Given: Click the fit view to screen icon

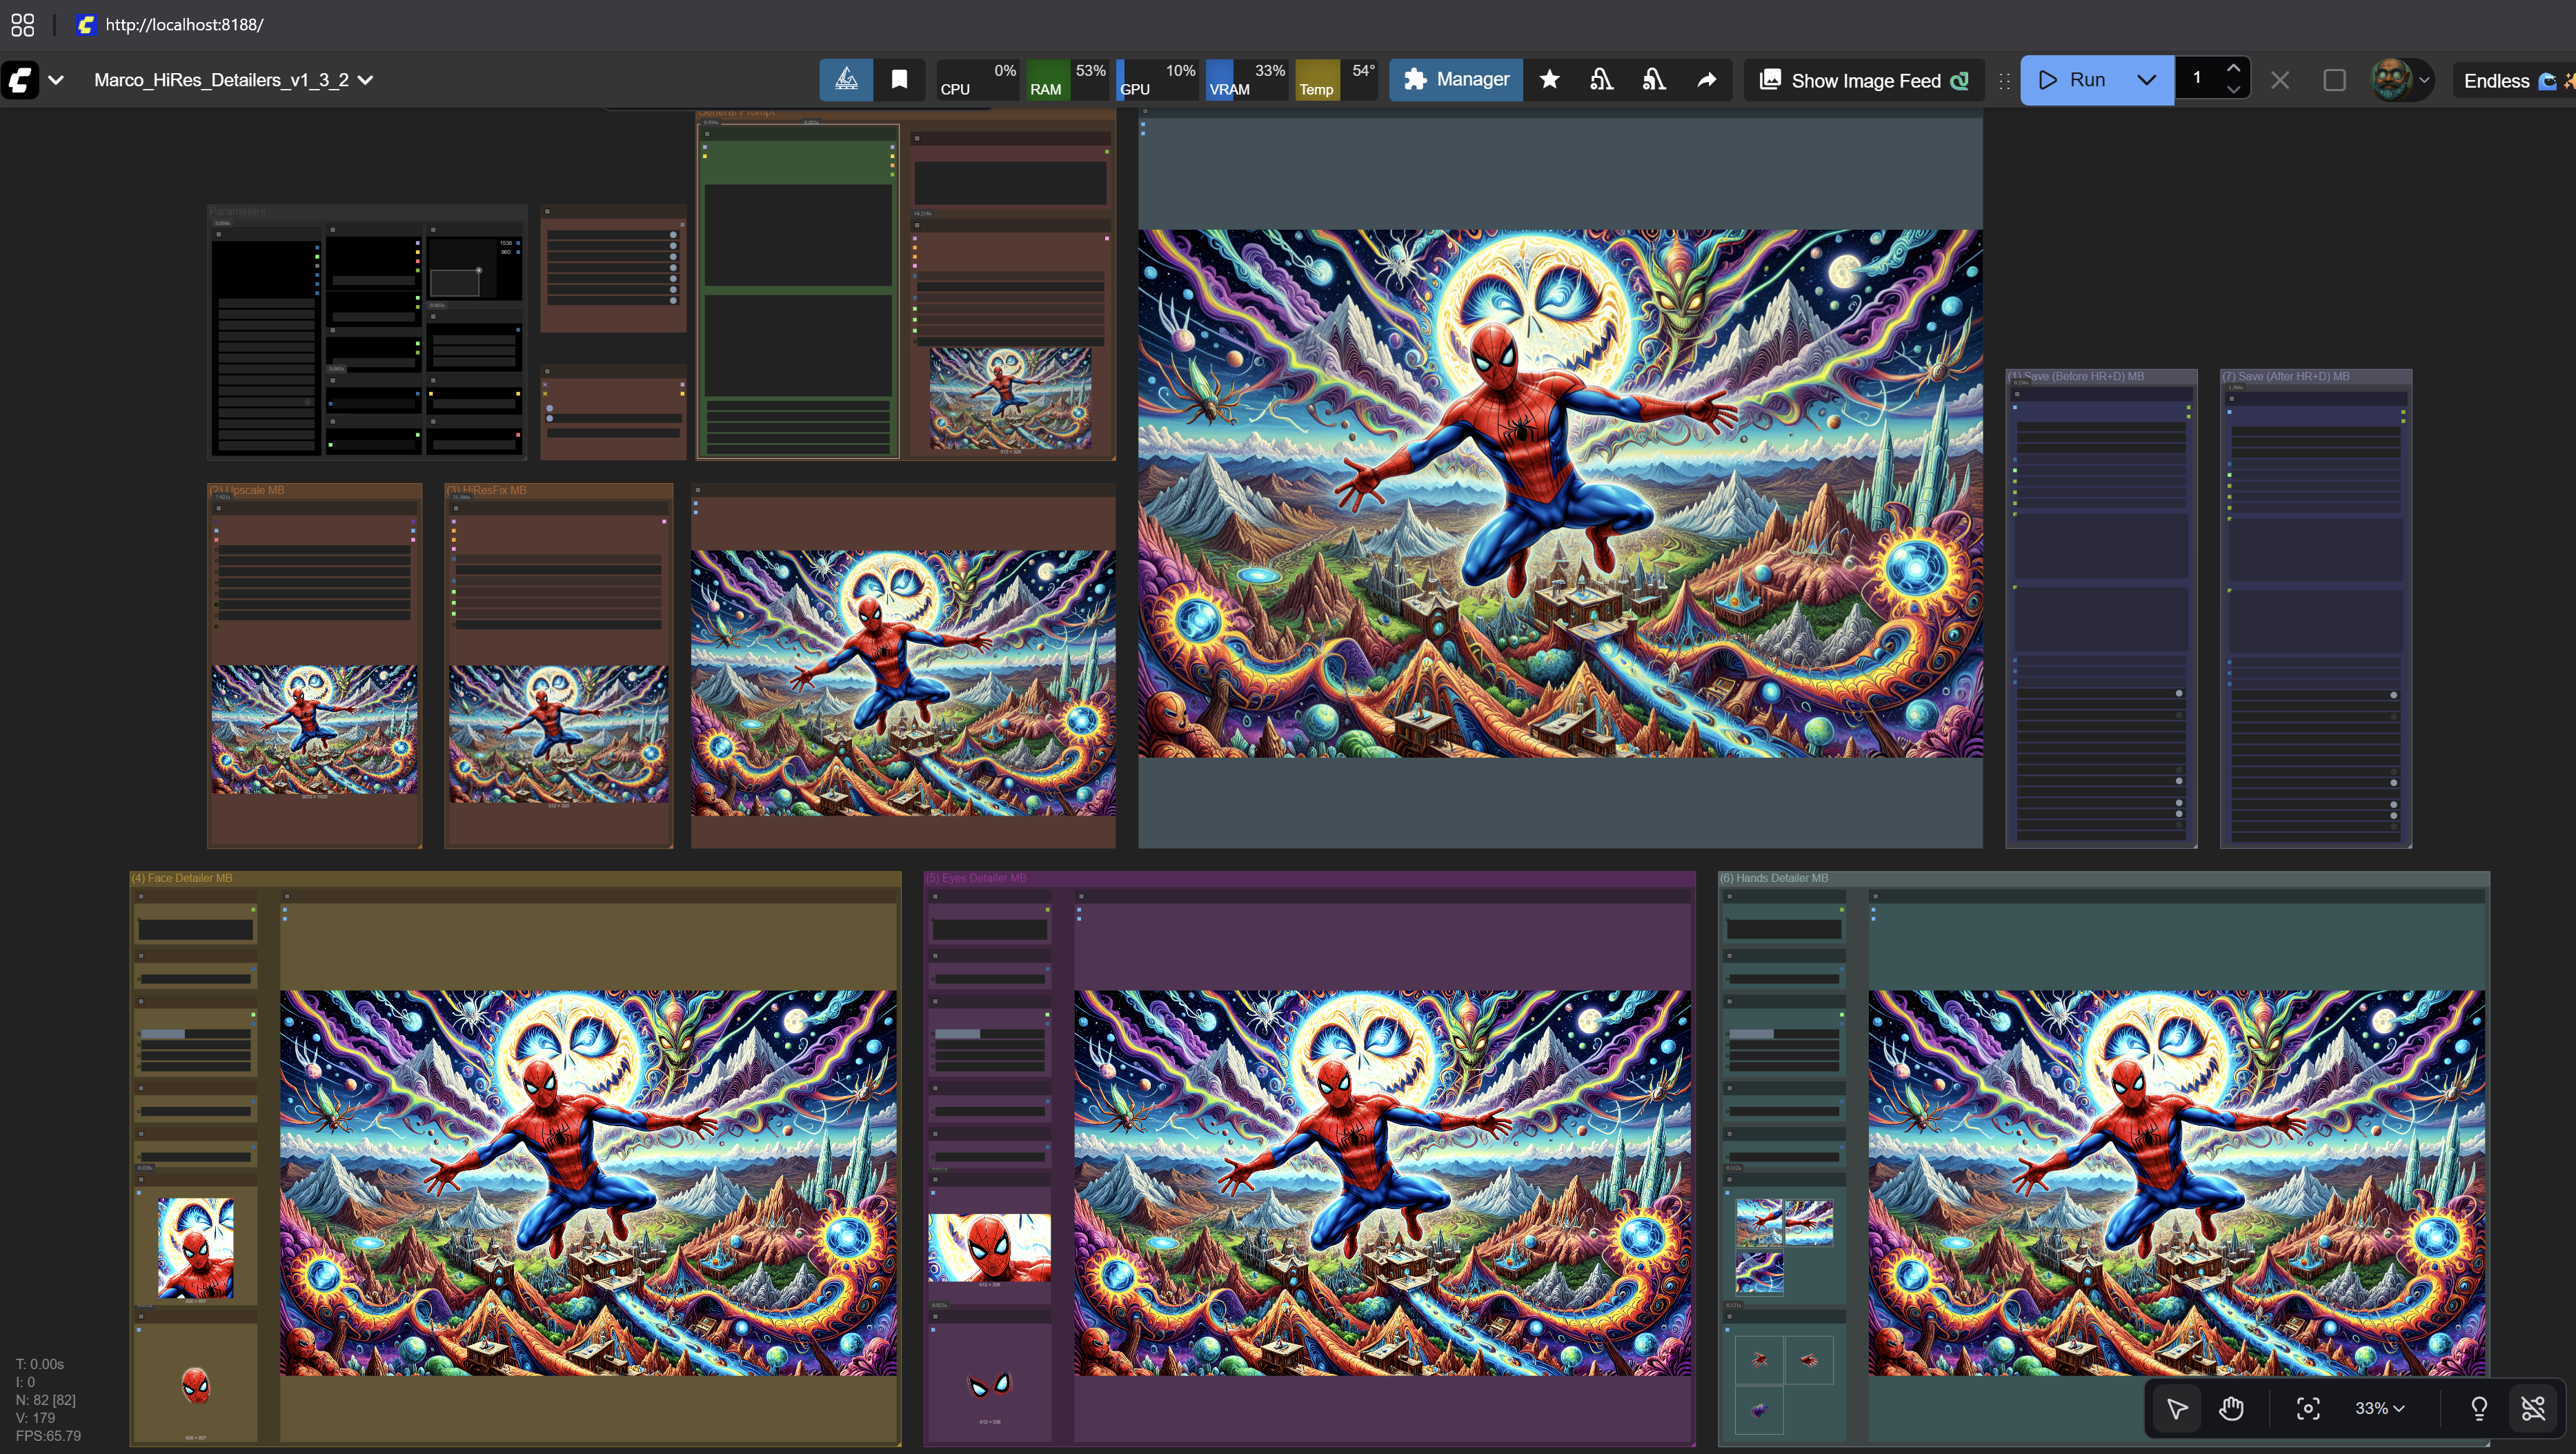Looking at the screenshot, I should click(x=2308, y=1408).
